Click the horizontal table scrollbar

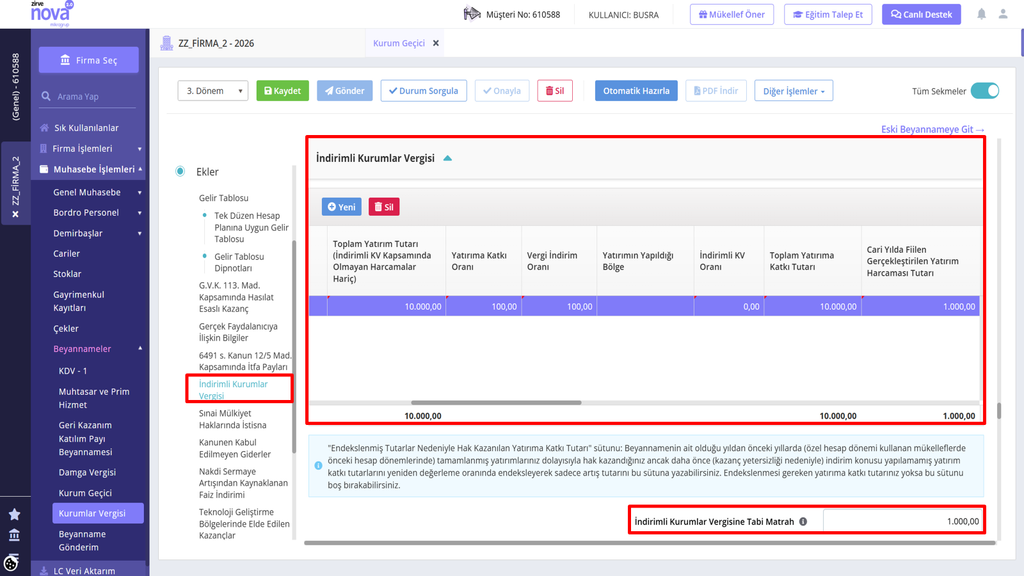pos(496,402)
